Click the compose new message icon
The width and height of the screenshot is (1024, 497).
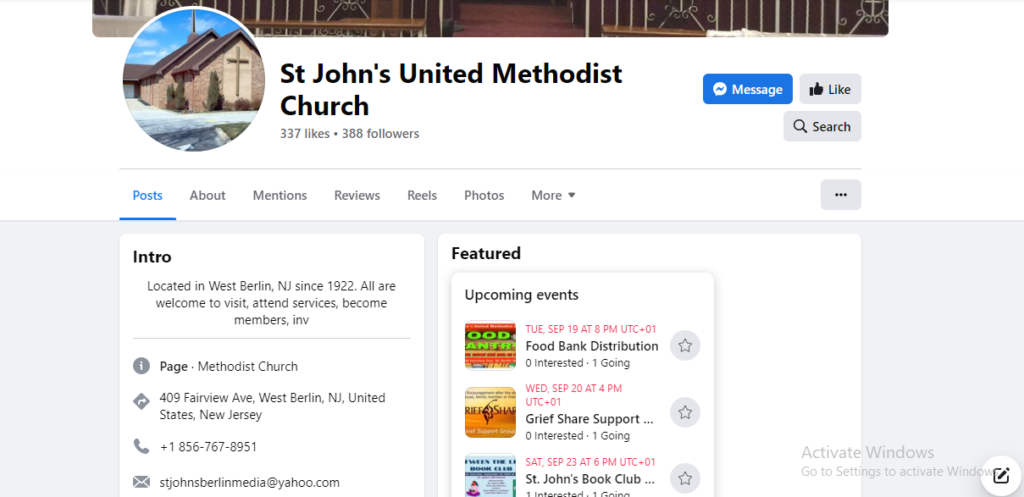(x=1001, y=475)
